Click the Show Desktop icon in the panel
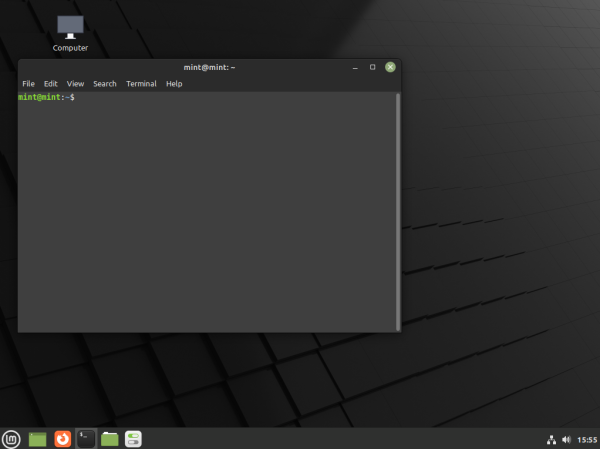 [x=37, y=438]
